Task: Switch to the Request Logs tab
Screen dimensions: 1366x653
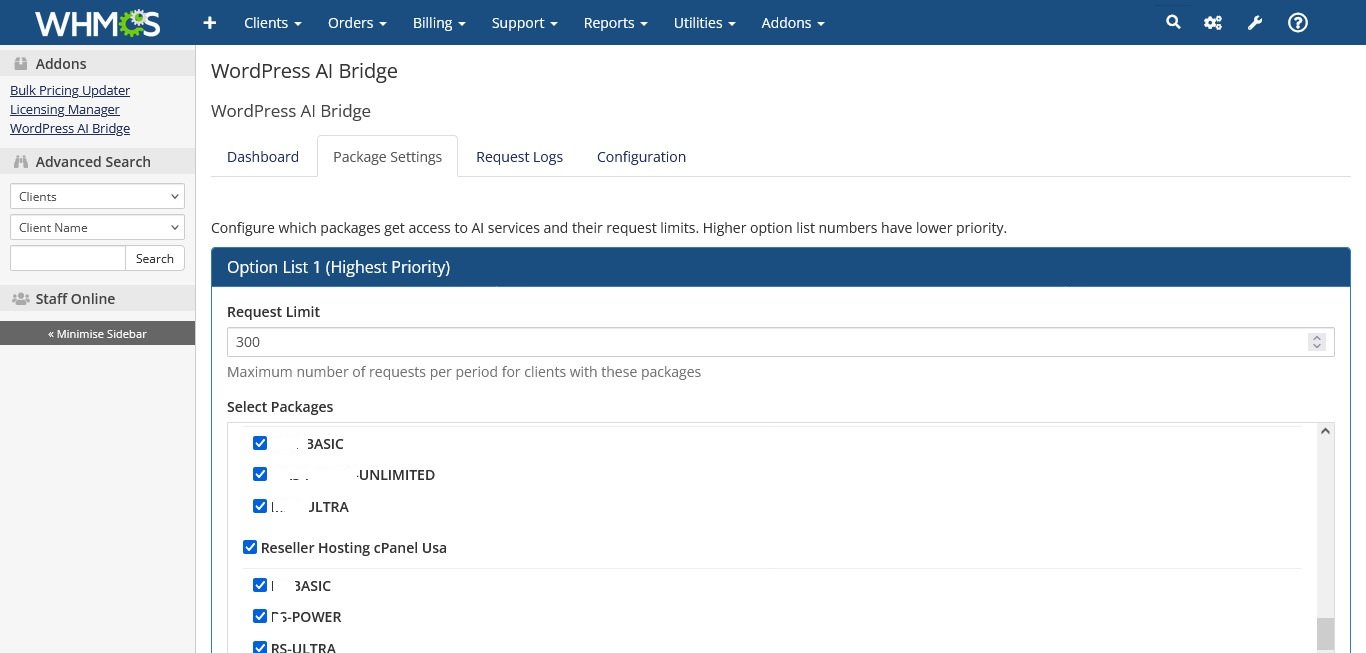Action: tap(519, 157)
